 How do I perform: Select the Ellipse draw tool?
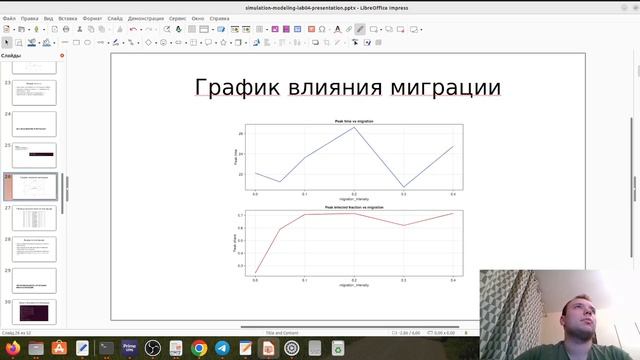(x=87, y=42)
